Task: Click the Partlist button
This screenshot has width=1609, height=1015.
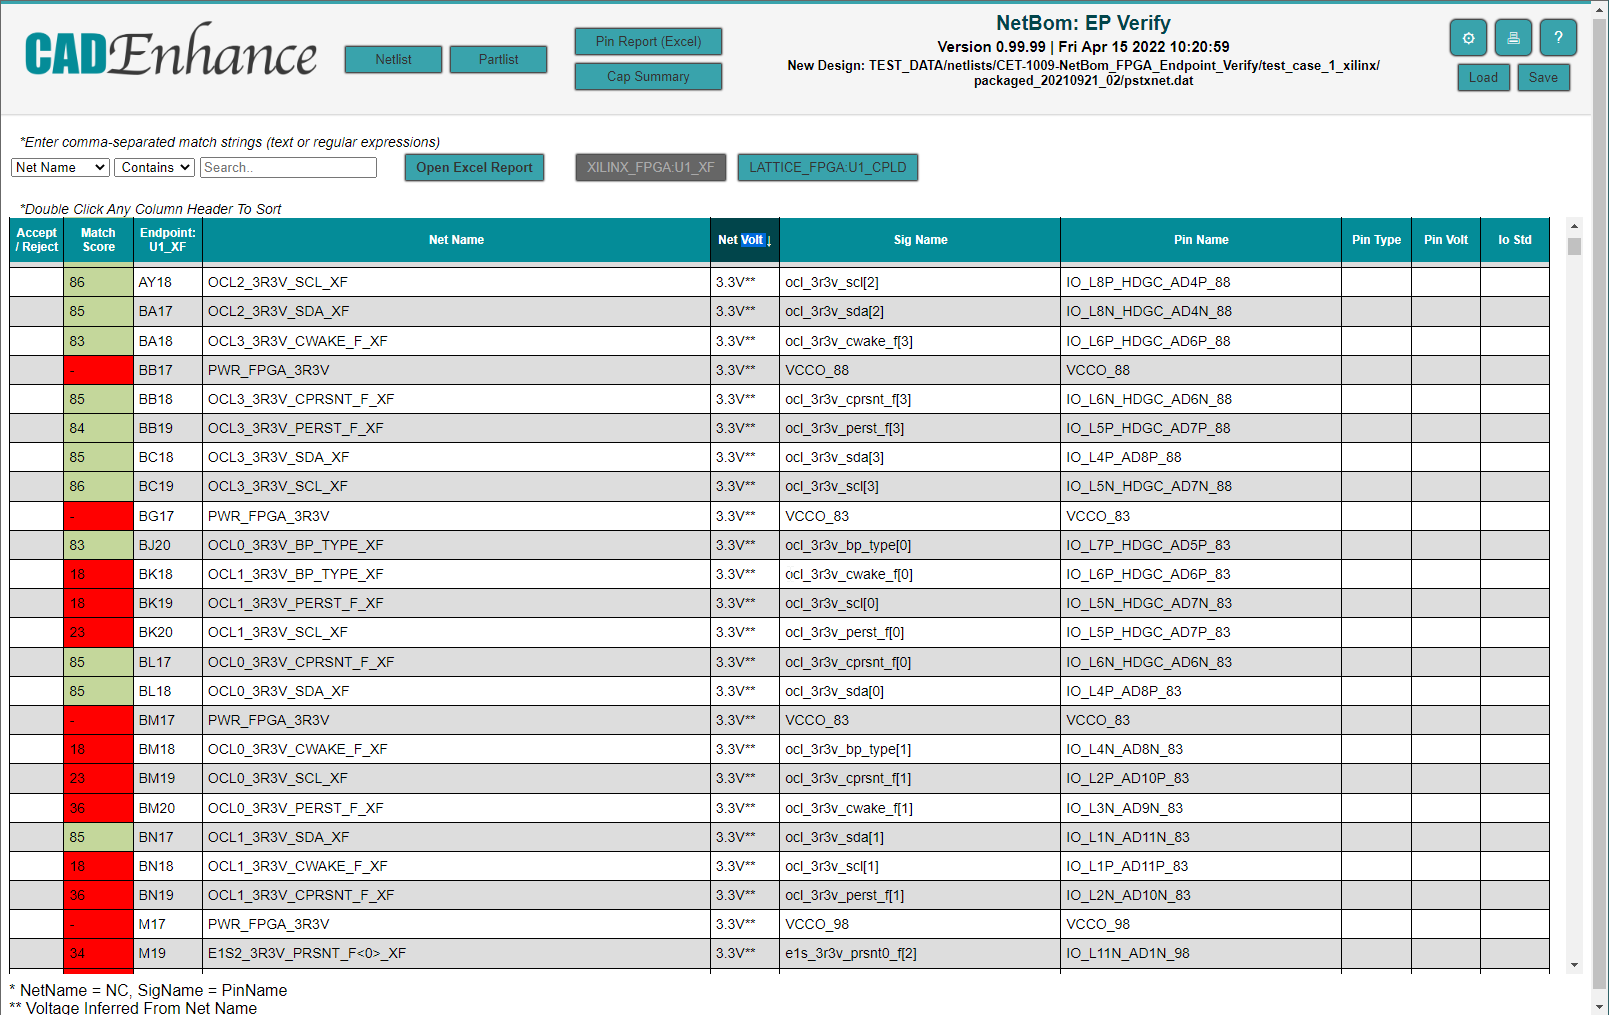Action: point(498,59)
